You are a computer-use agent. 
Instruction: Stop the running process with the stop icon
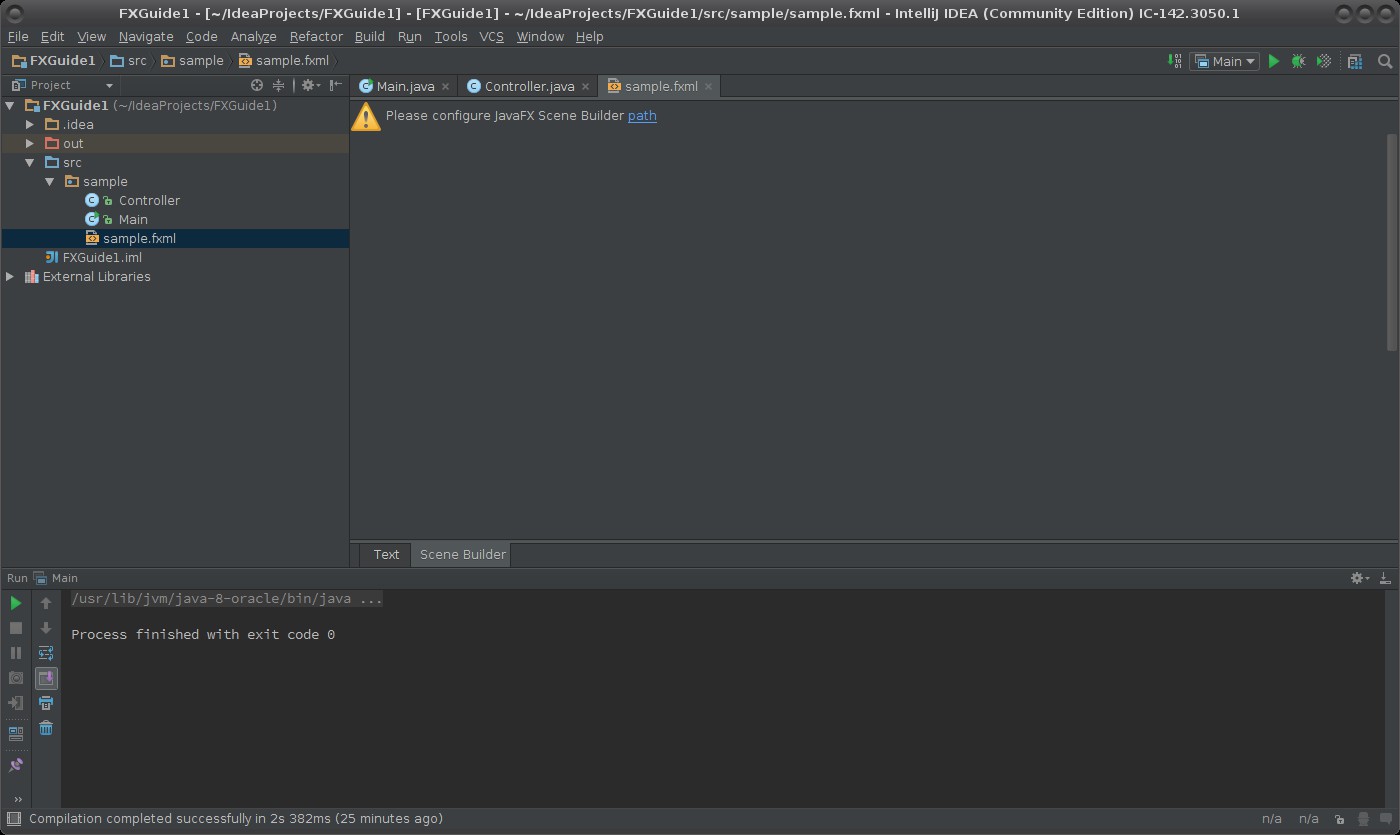(14, 628)
